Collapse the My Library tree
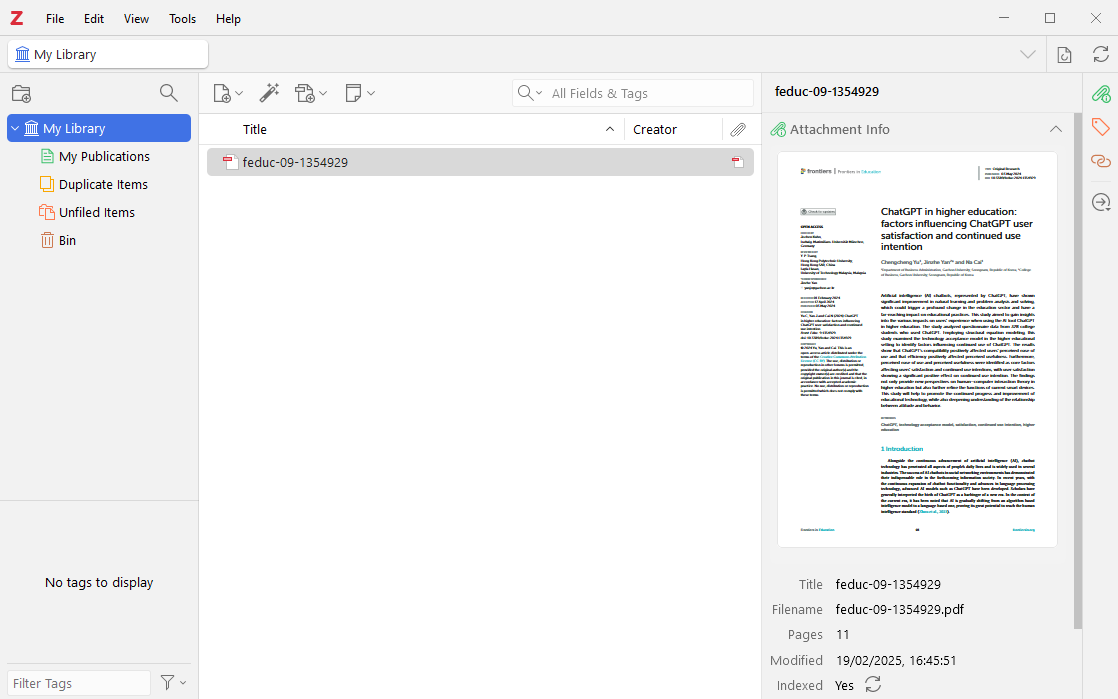This screenshot has height=699, width=1118. (x=15, y=128)
